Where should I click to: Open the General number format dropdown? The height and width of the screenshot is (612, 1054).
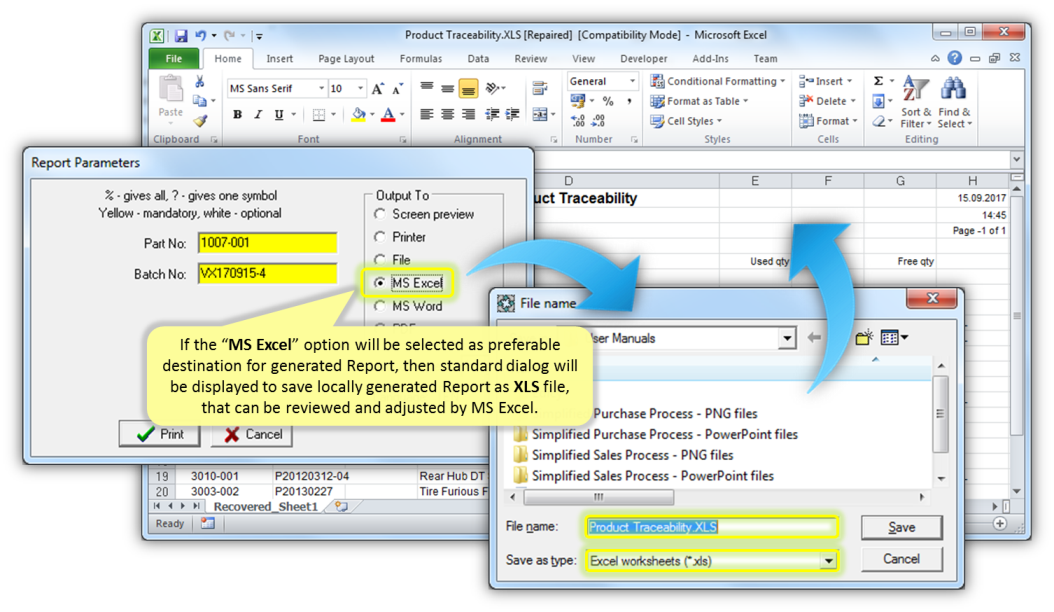point(632,81)
